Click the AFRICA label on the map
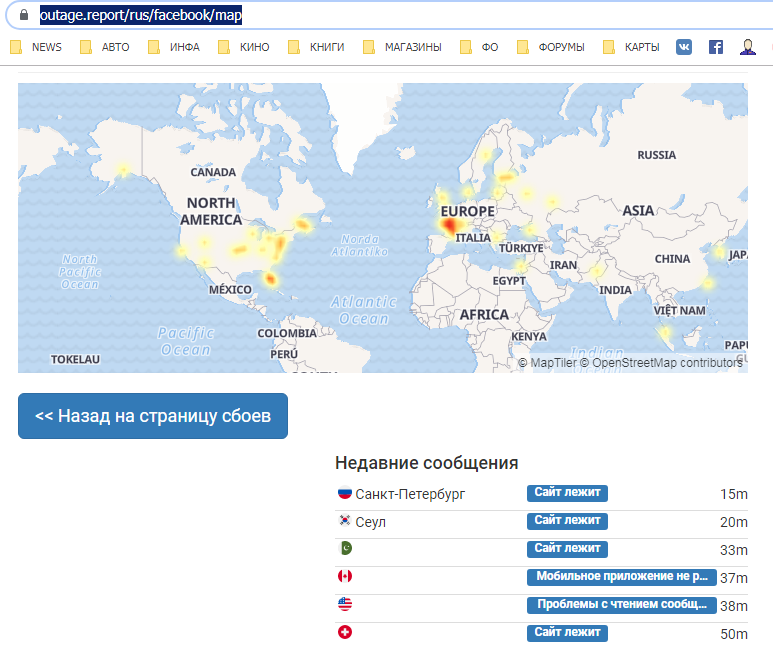This screenshot has height=669, width=773. 484,315
